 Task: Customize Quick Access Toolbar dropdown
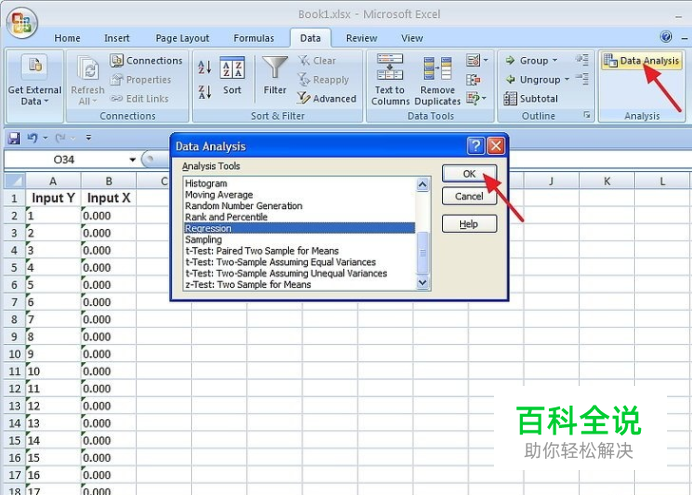click(x=89, y=138)
